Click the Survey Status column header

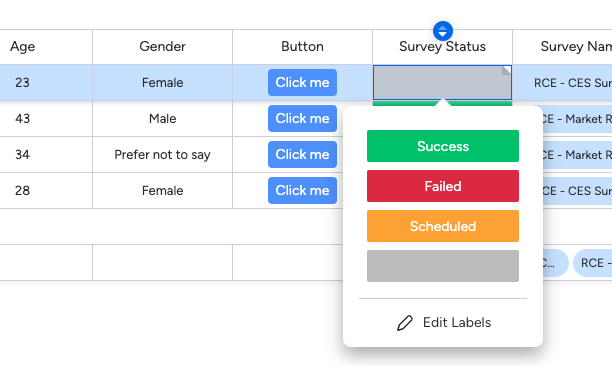[442, 47]
